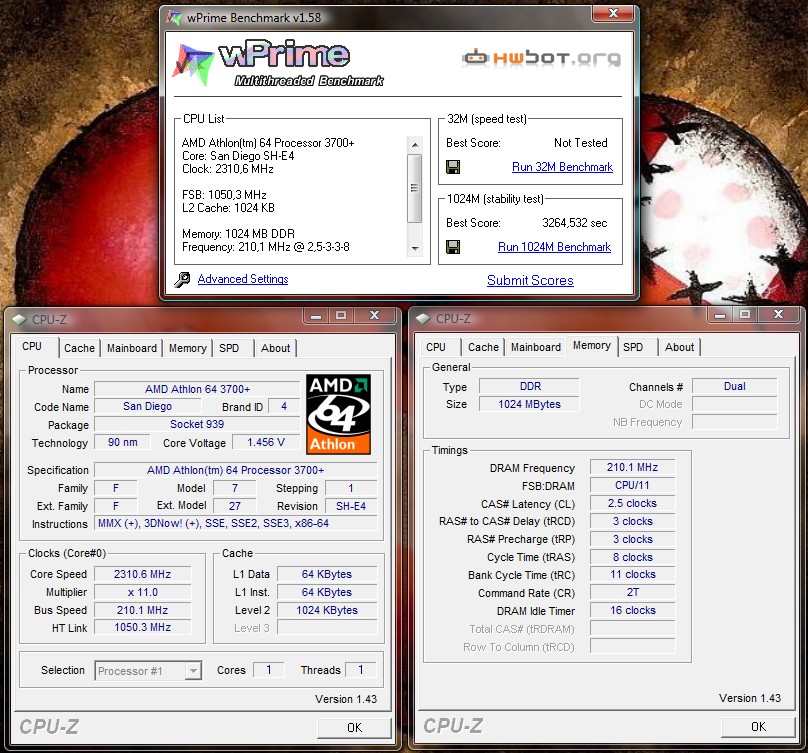Close the left CPU-Z window
The image size is (808, 753).
click(375, 315)
